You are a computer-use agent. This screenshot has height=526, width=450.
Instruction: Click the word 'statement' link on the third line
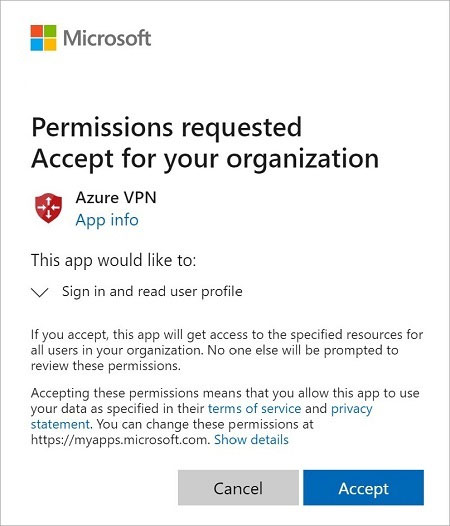click(60, 424)
